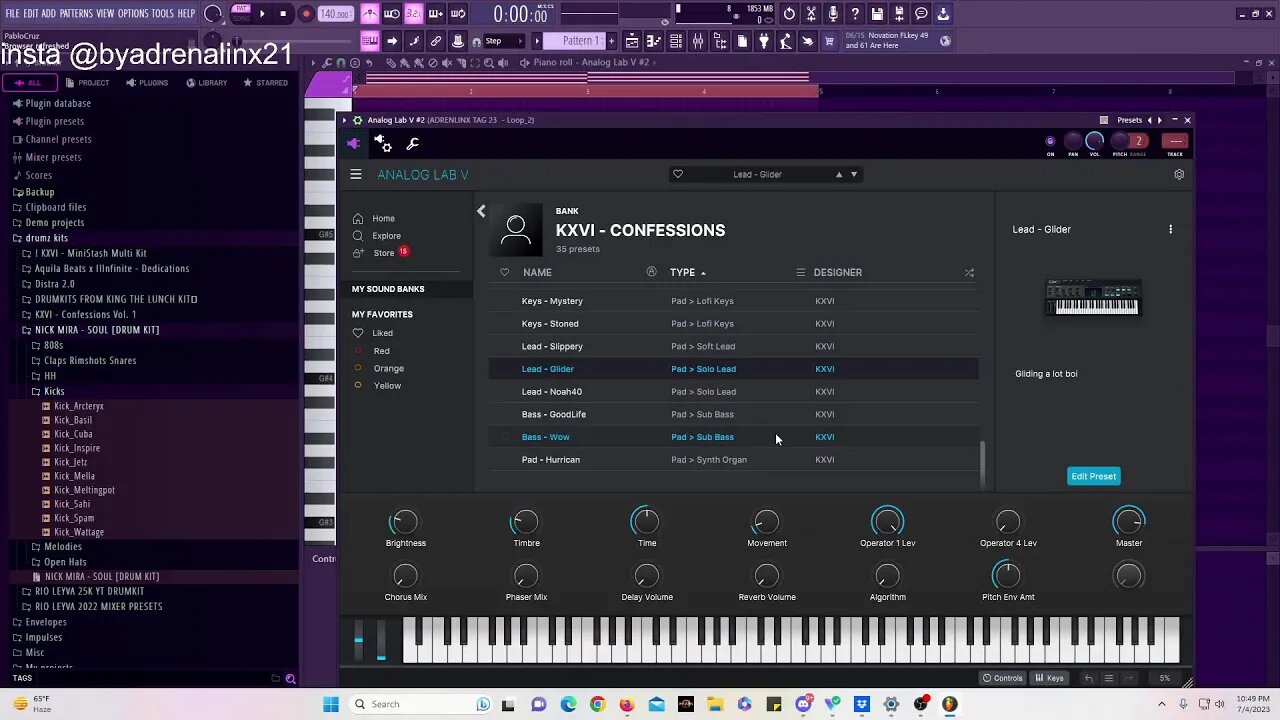
Task: Open the OPTIONS menu
Action: pyautogui.click(x=133, y=14)
